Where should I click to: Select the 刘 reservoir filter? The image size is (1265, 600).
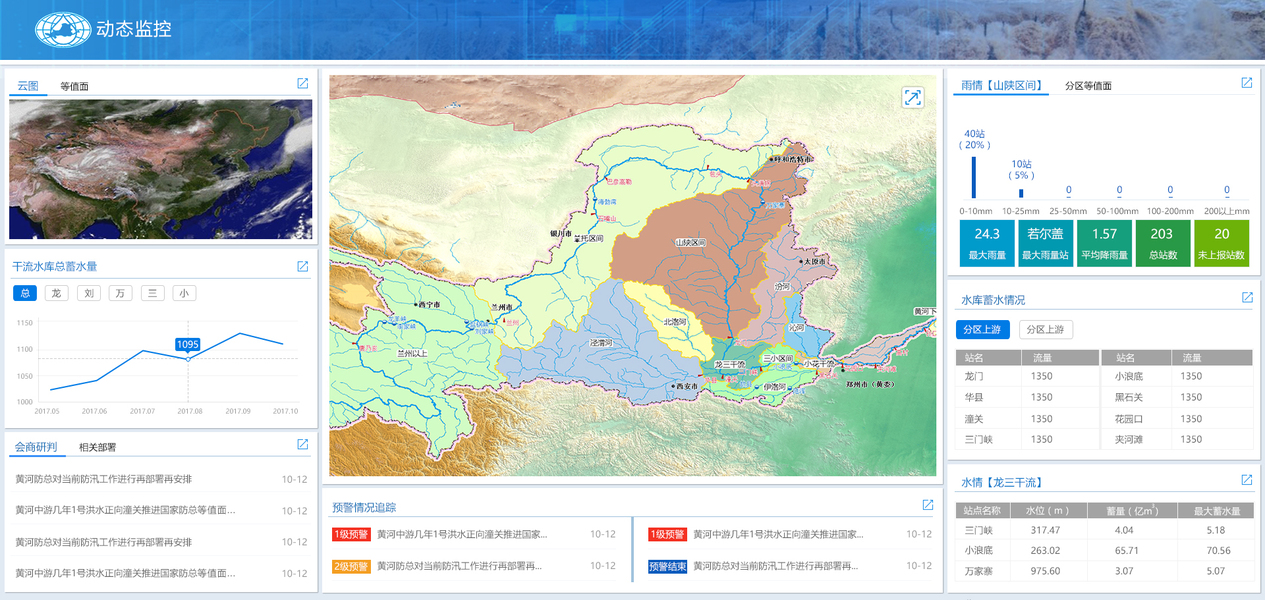point(89,293)
